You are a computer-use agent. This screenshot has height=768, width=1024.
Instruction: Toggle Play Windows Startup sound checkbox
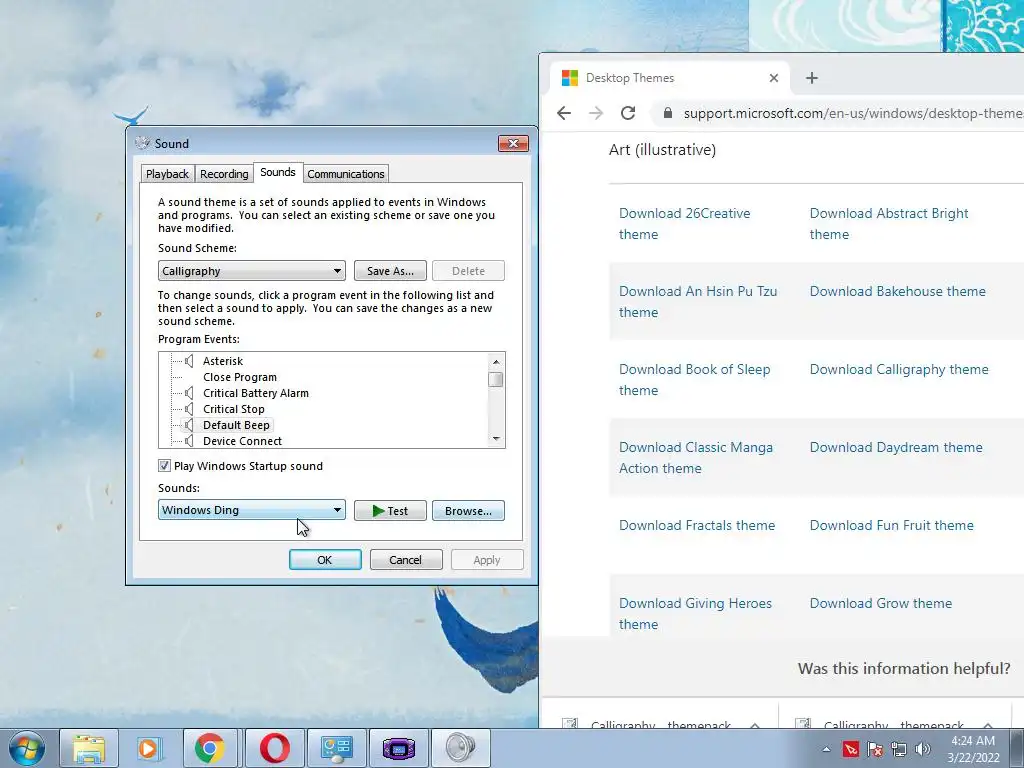[165, 466]
